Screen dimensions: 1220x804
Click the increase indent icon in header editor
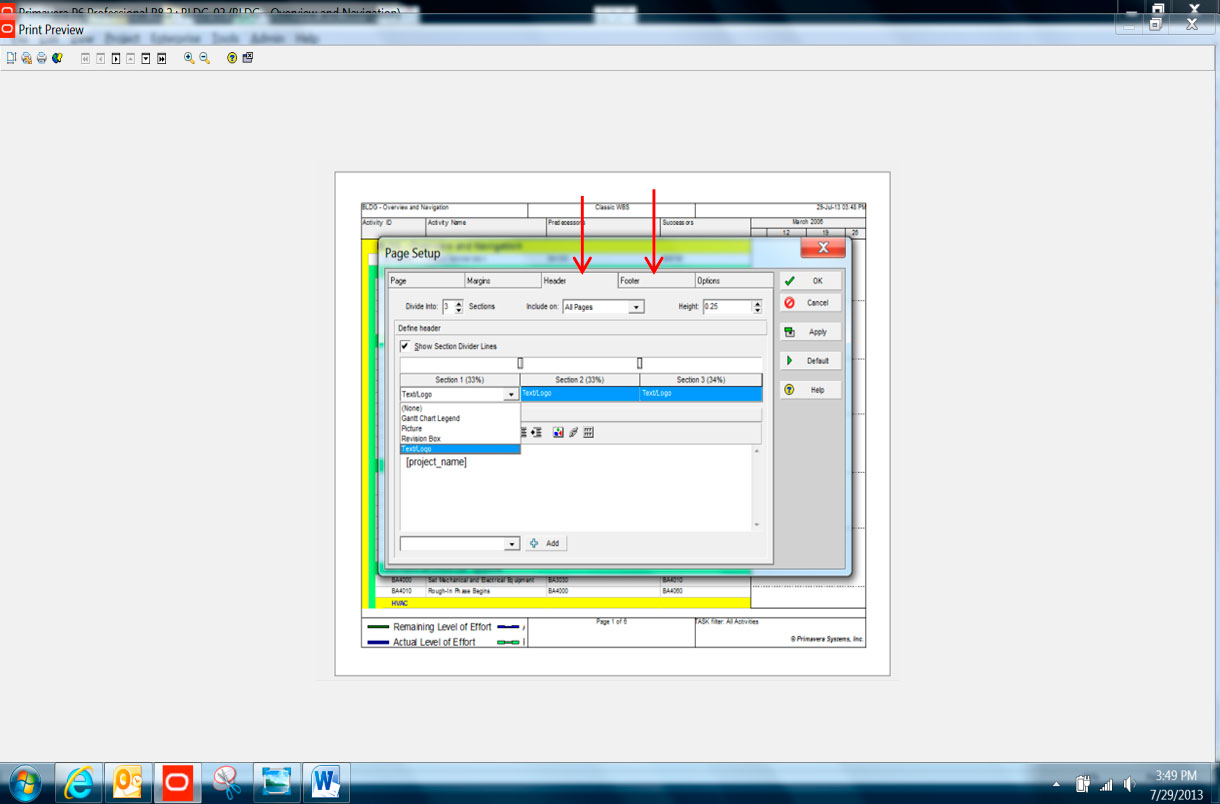537,432
